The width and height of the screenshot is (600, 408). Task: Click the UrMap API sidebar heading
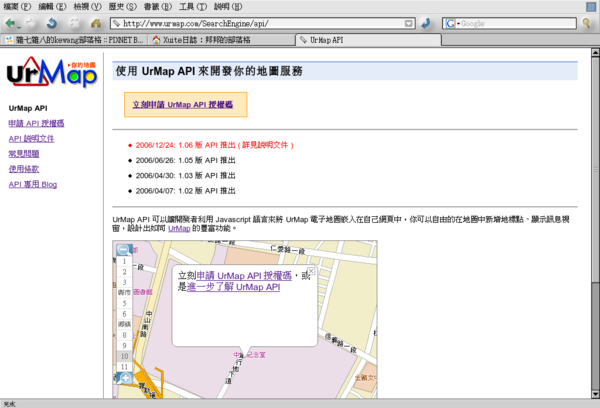point(28,108)
